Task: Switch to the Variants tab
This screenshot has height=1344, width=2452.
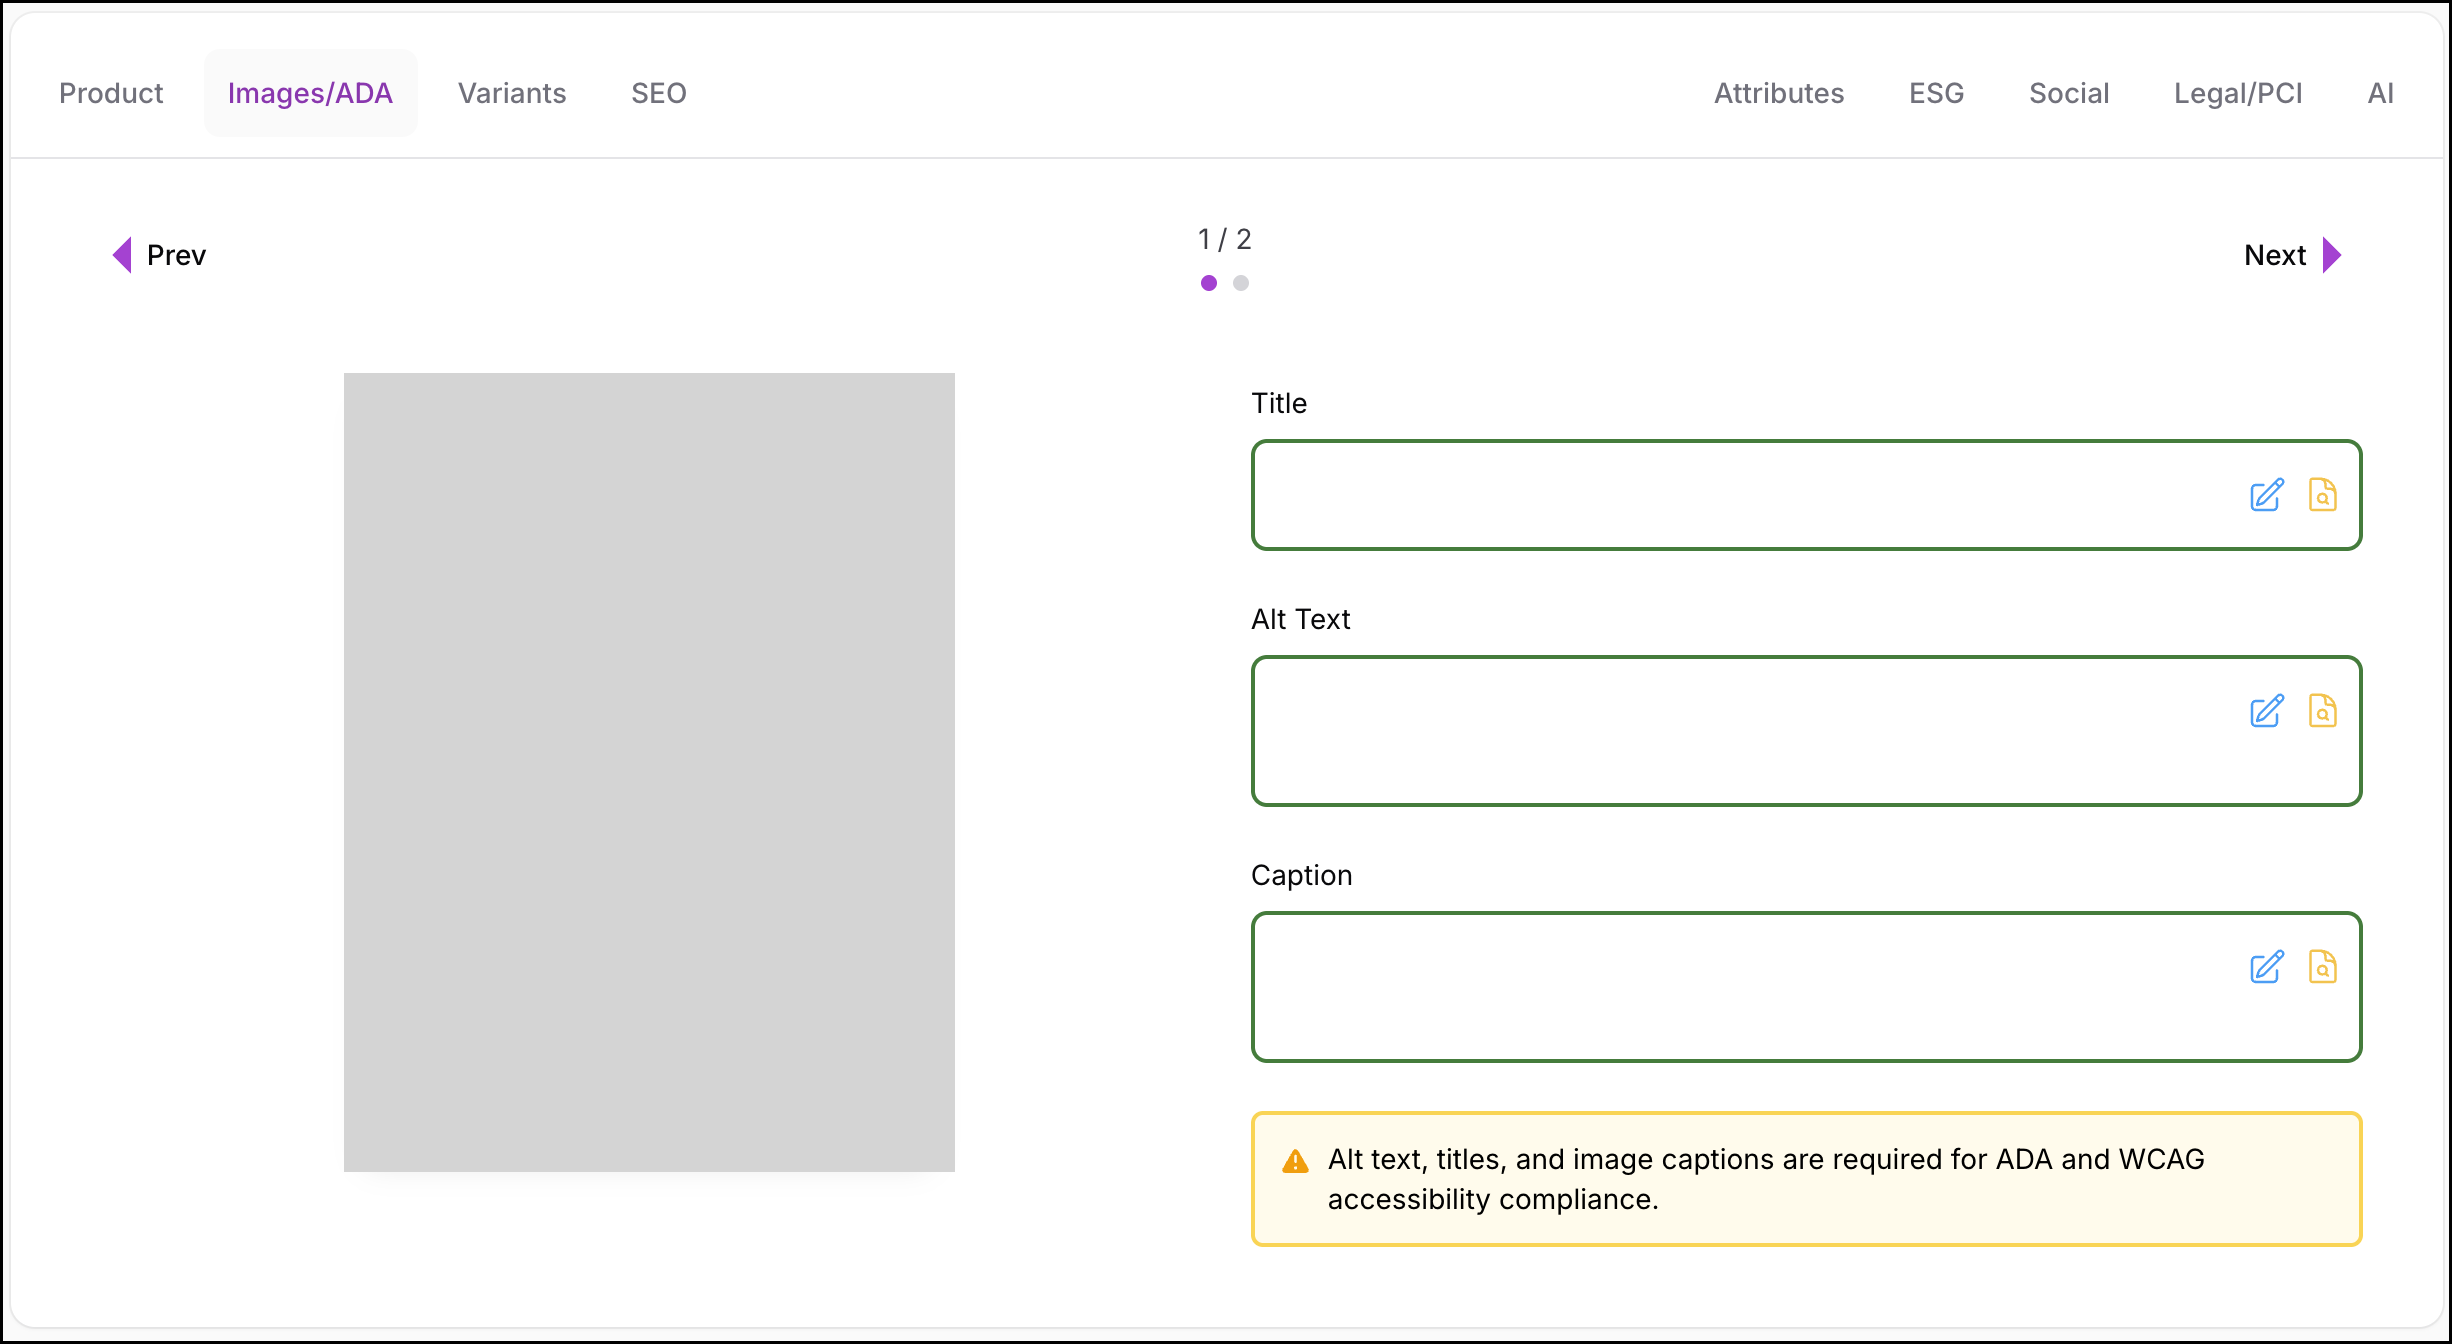Action: point(512,93)
